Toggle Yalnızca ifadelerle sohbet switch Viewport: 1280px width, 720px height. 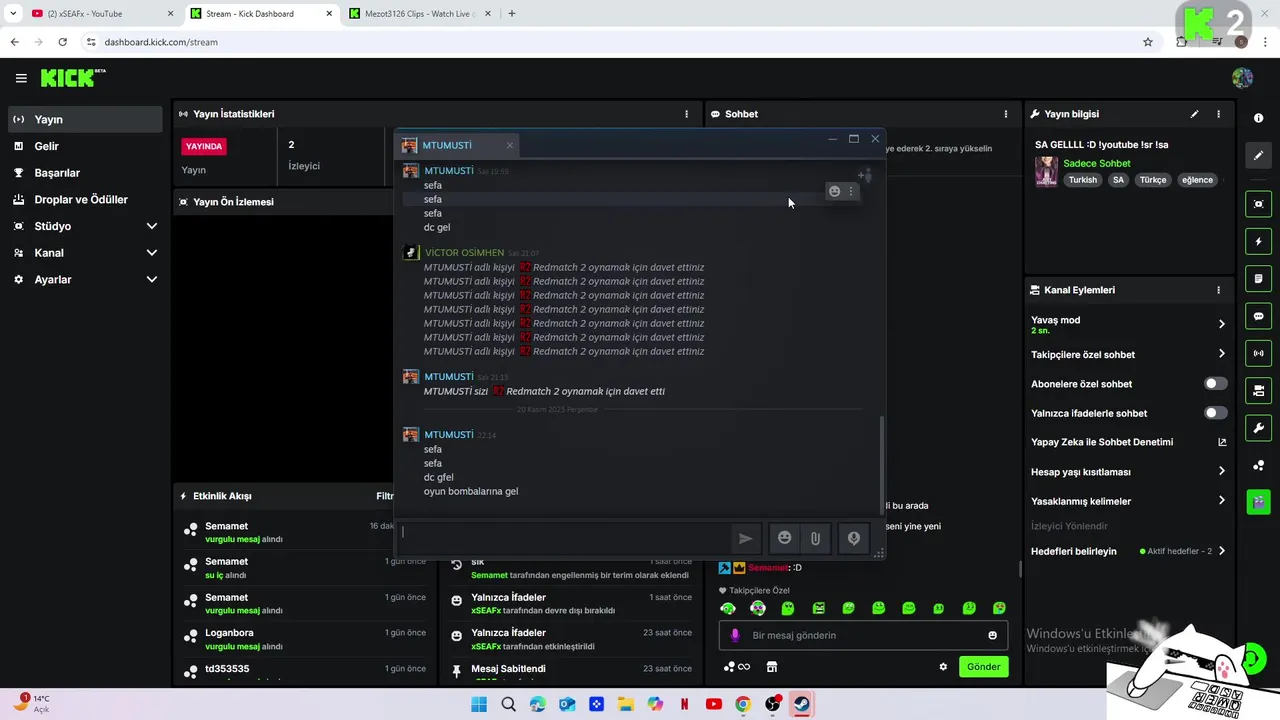click(1215, 413)
